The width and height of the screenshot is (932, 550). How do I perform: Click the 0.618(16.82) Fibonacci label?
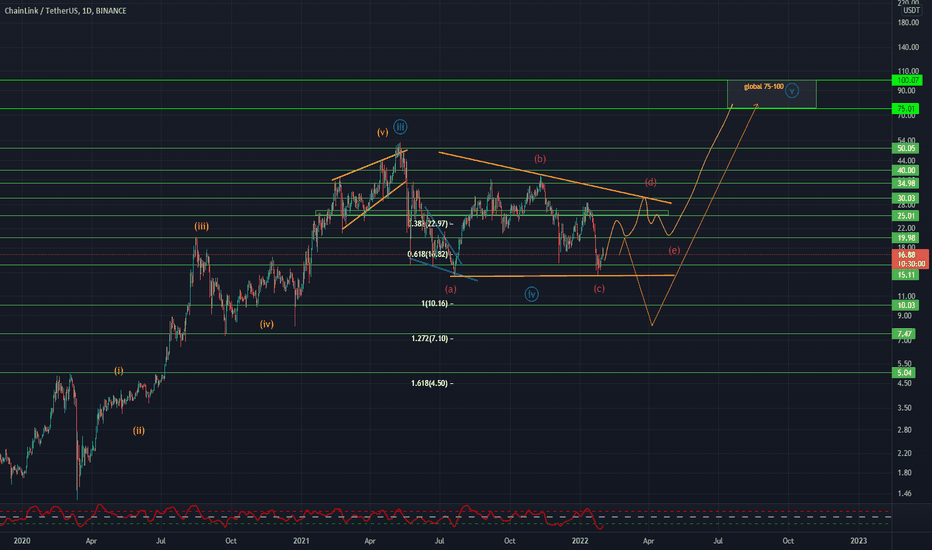[428, 254]
